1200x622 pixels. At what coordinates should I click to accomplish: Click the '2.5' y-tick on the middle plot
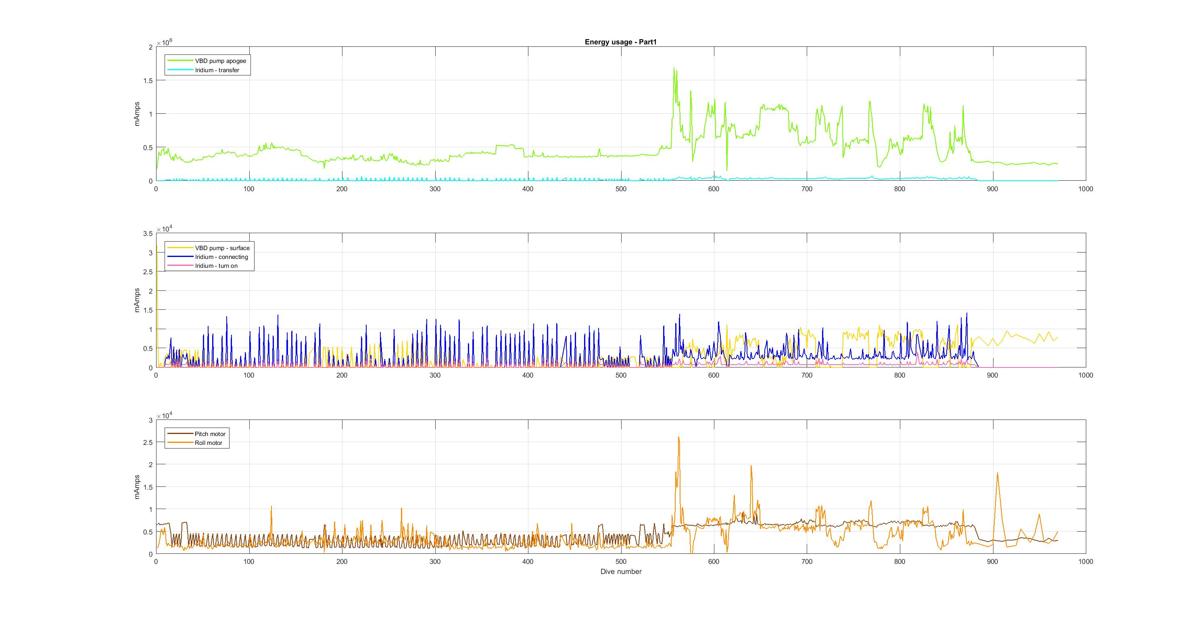point(147,271)
